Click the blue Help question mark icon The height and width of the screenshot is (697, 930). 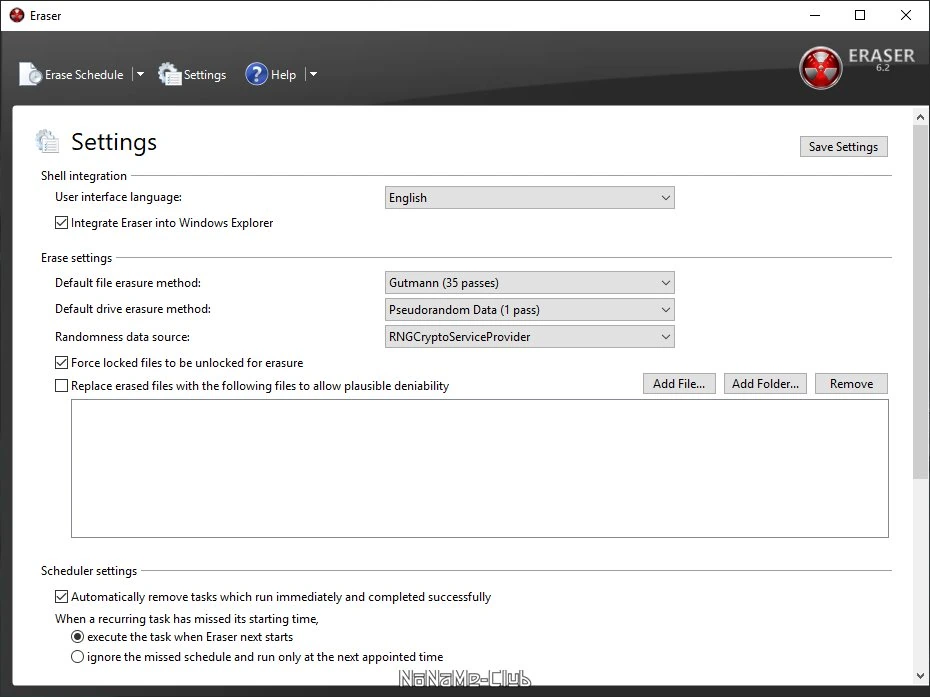click(x=256, y=74)
